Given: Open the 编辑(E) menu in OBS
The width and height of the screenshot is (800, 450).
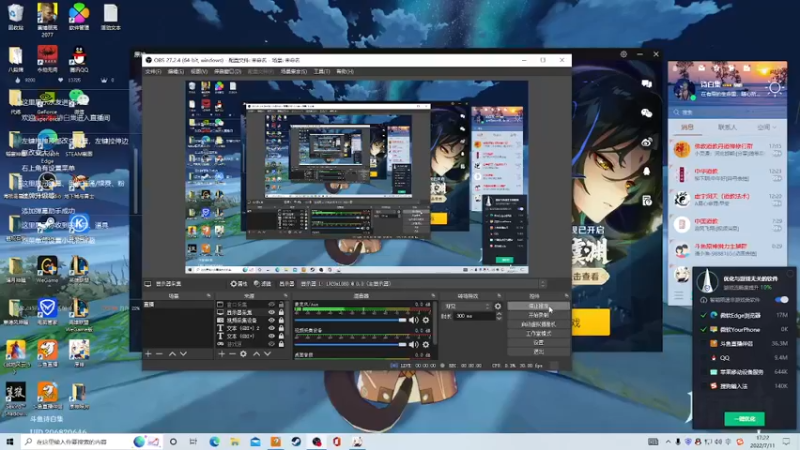Looking at the screenshot, I should pos(176,72).
